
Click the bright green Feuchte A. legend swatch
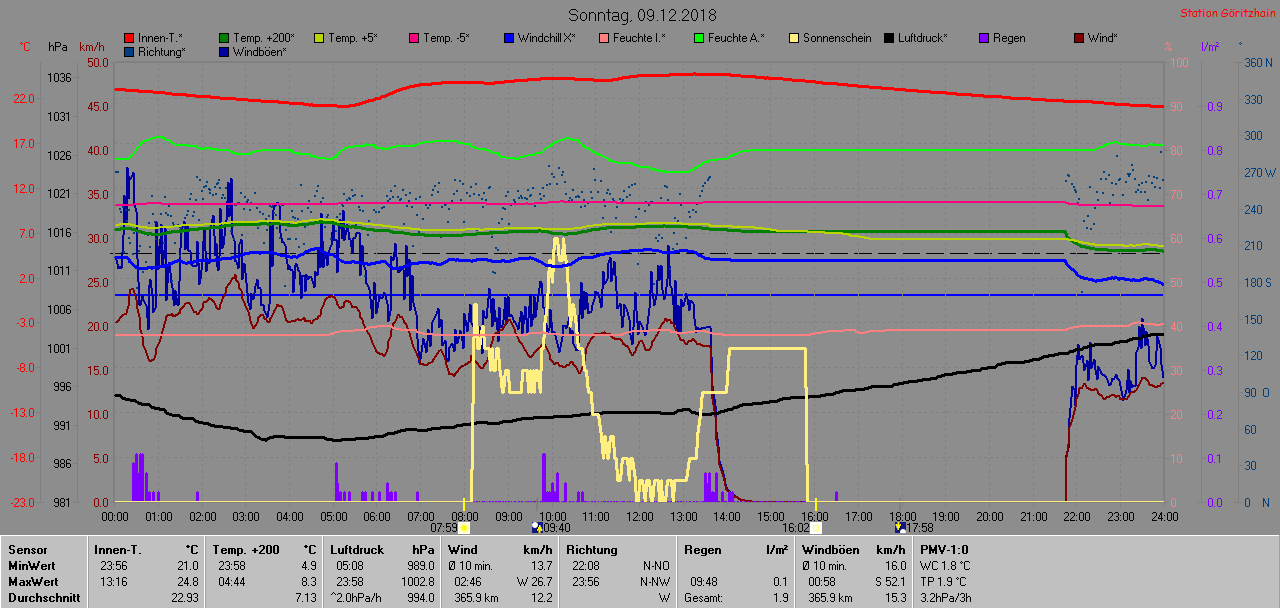coord(700,38)
